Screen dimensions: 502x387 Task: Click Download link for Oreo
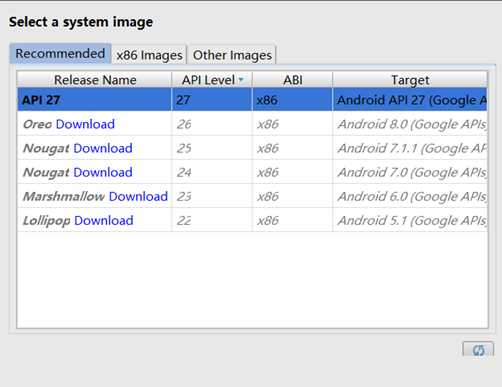coord(85,124)
